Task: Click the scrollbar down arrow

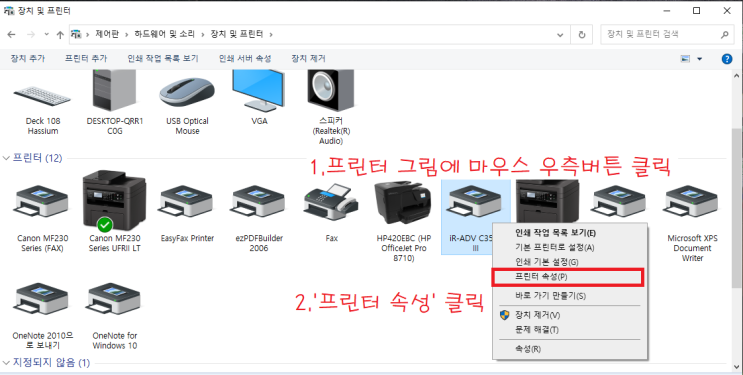Action: (736, 366)
